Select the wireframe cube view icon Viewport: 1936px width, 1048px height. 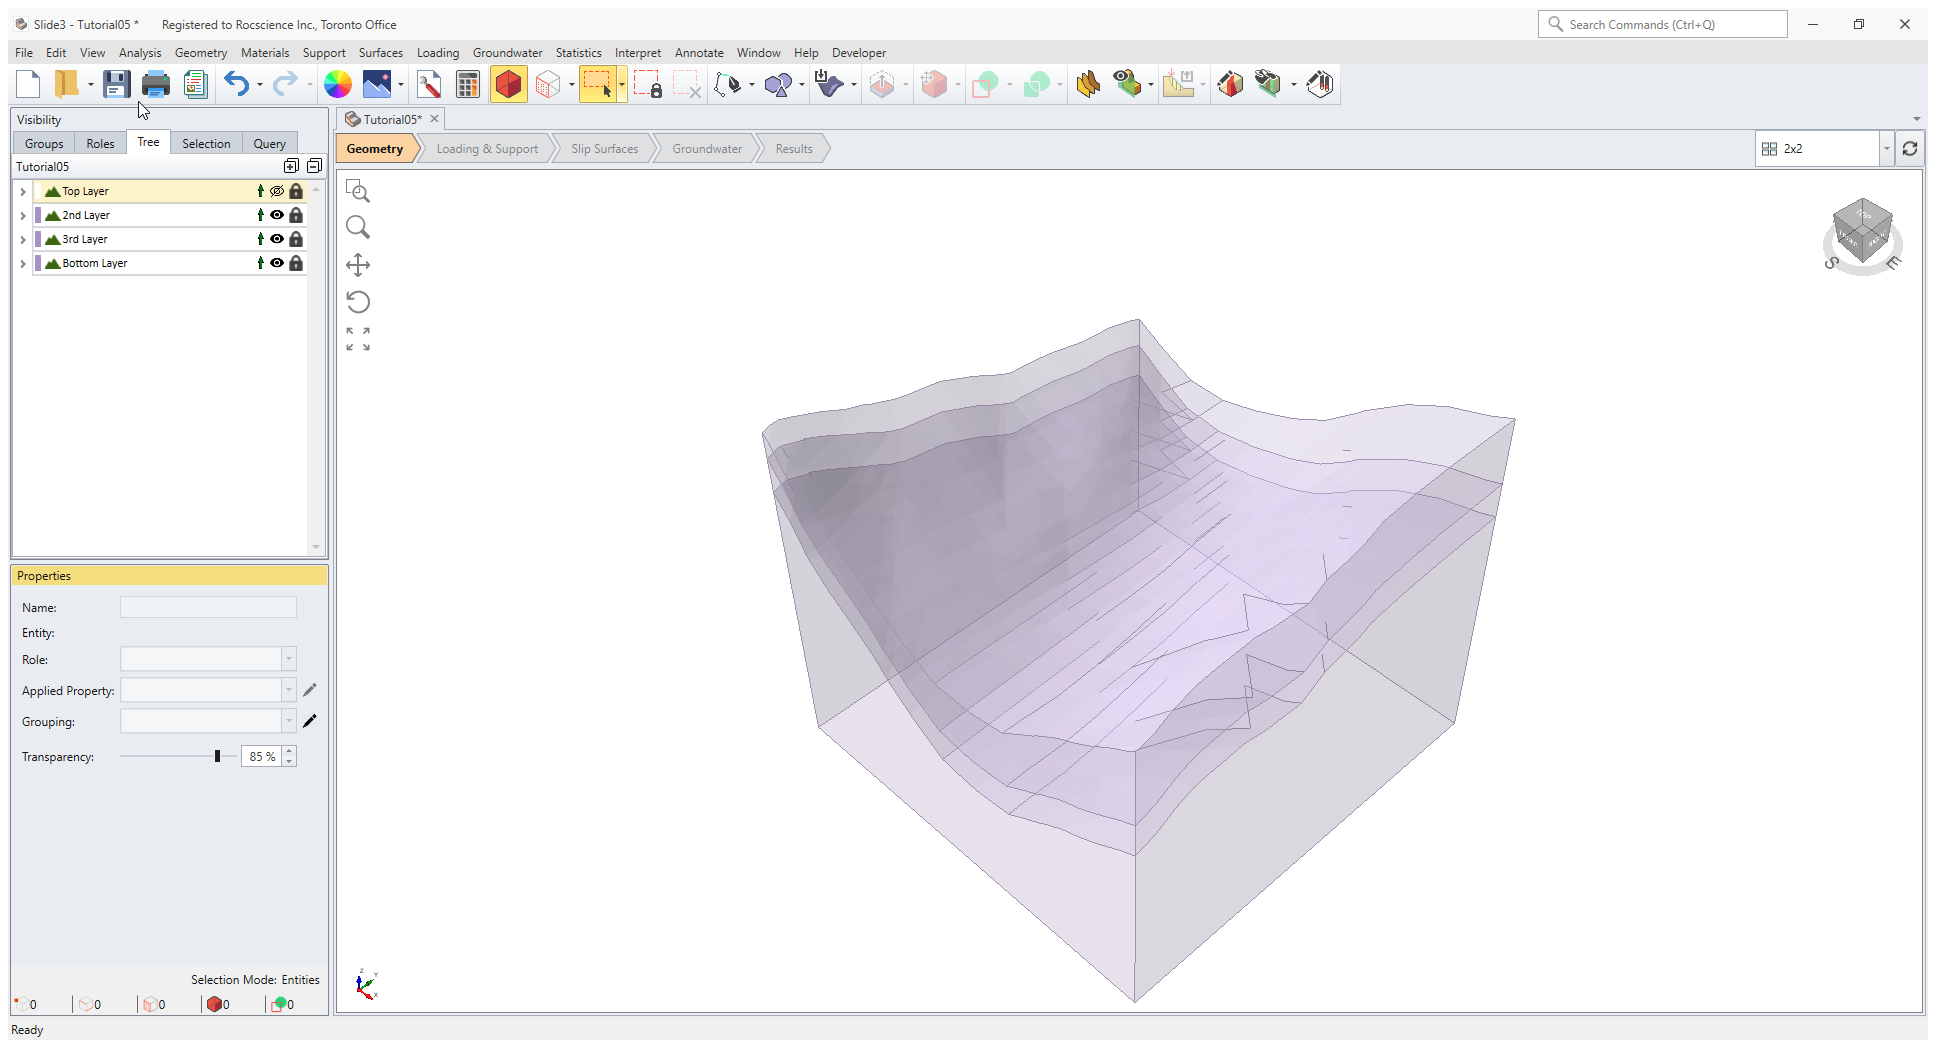tap(548, 85)
